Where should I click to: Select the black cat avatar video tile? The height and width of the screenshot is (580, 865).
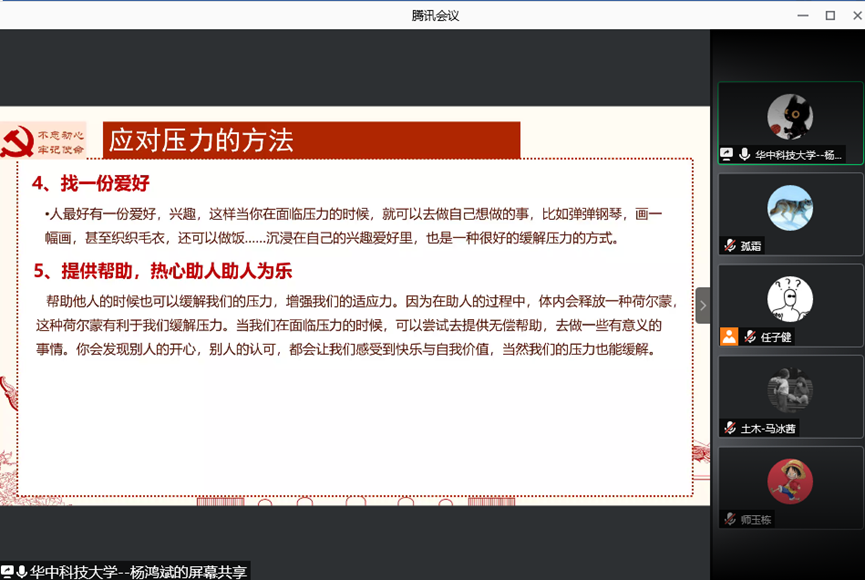(789, 116)
